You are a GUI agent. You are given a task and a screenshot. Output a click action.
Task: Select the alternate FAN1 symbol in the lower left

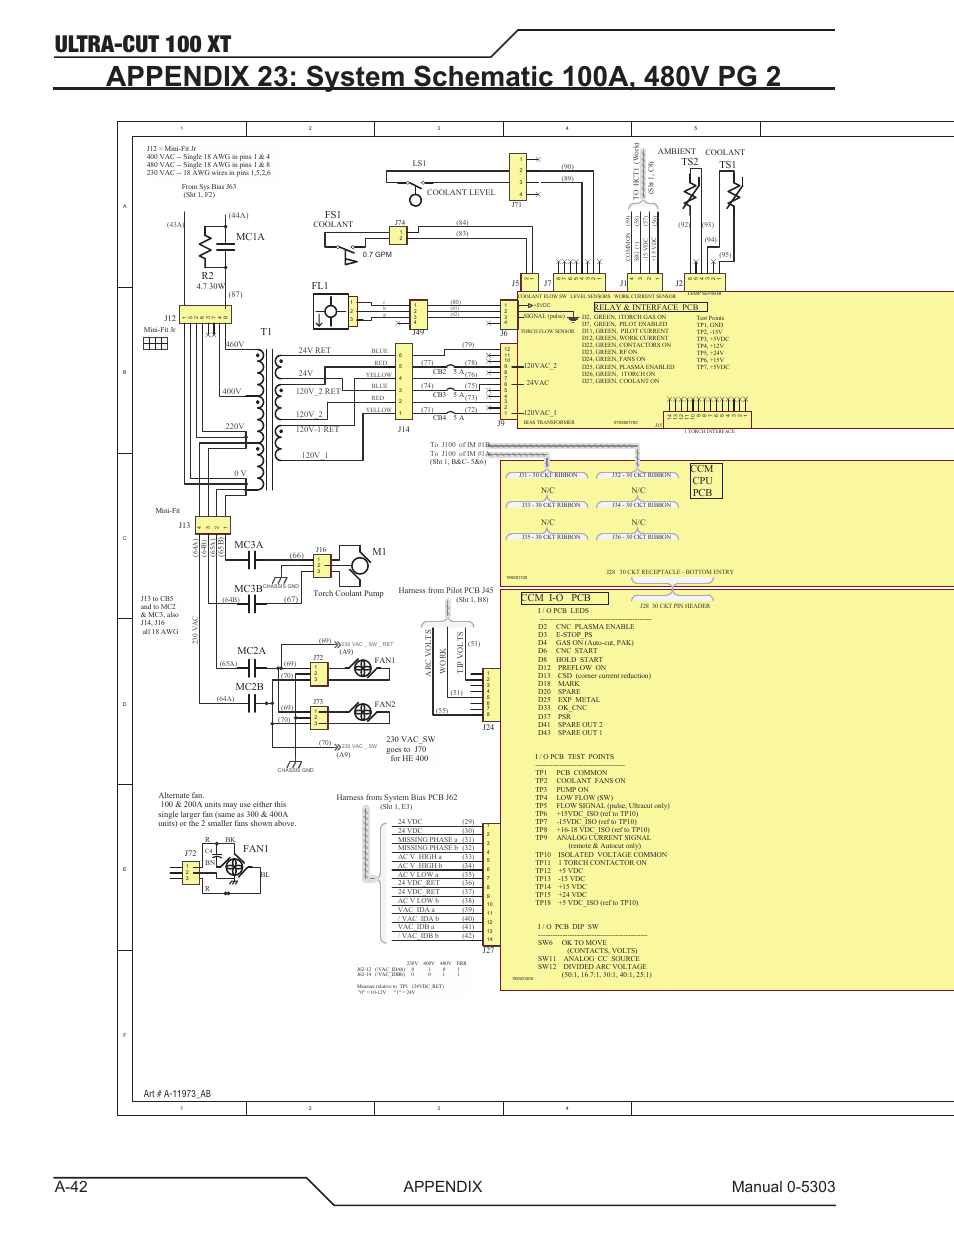tap(233, 866)
